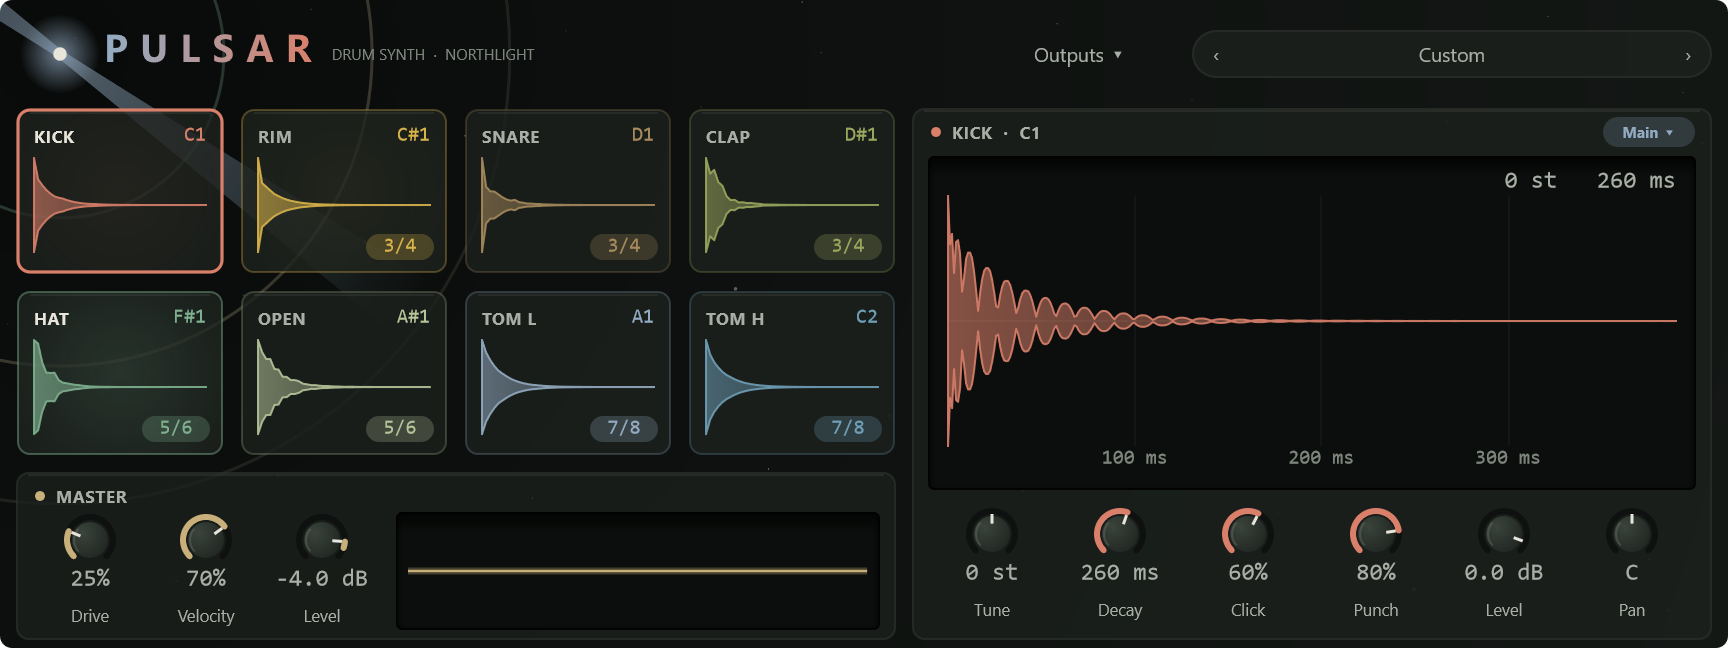Viewport: 1728px width, 648px height.
Task: Select the OPEN hi-hat pad
Action: click(344, 373)
